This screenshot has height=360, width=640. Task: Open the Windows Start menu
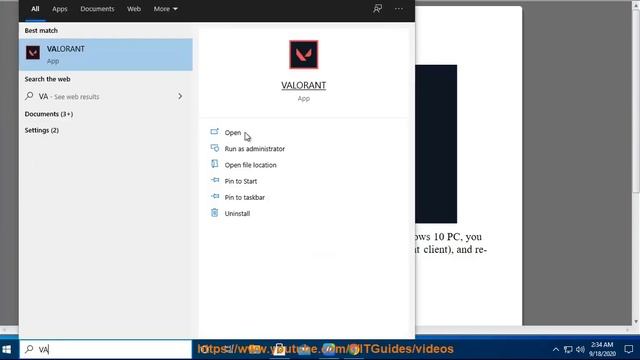pyautogui.click(x=7, y=349)
